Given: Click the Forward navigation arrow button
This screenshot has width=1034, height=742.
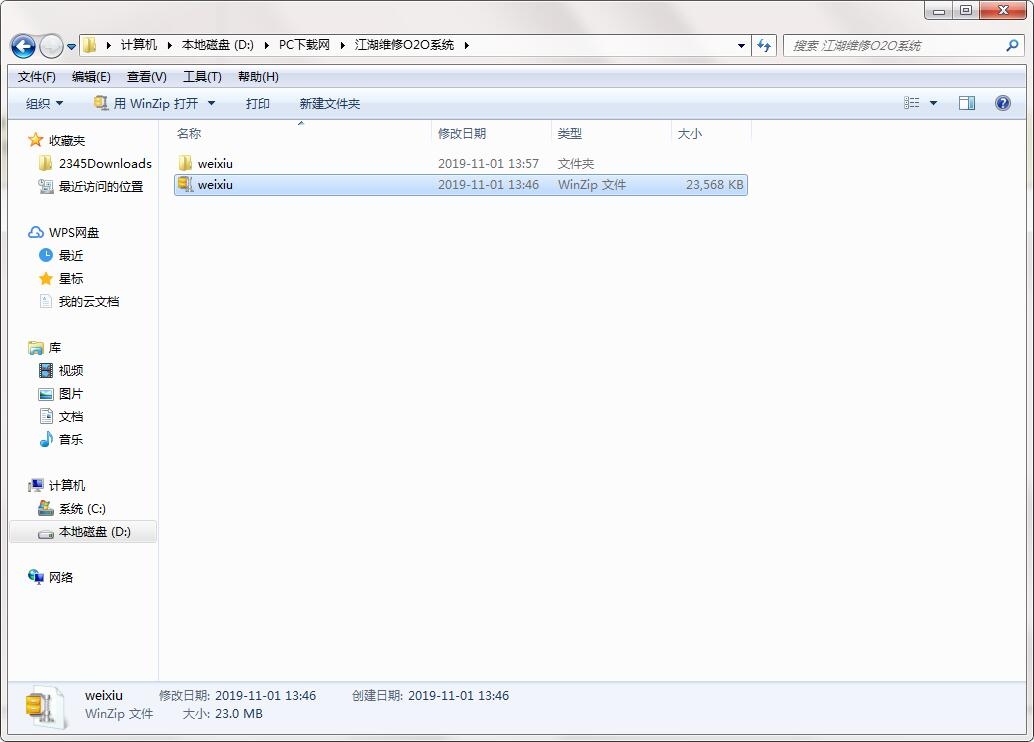Looking at the screenshot, I should coord(51,46).
